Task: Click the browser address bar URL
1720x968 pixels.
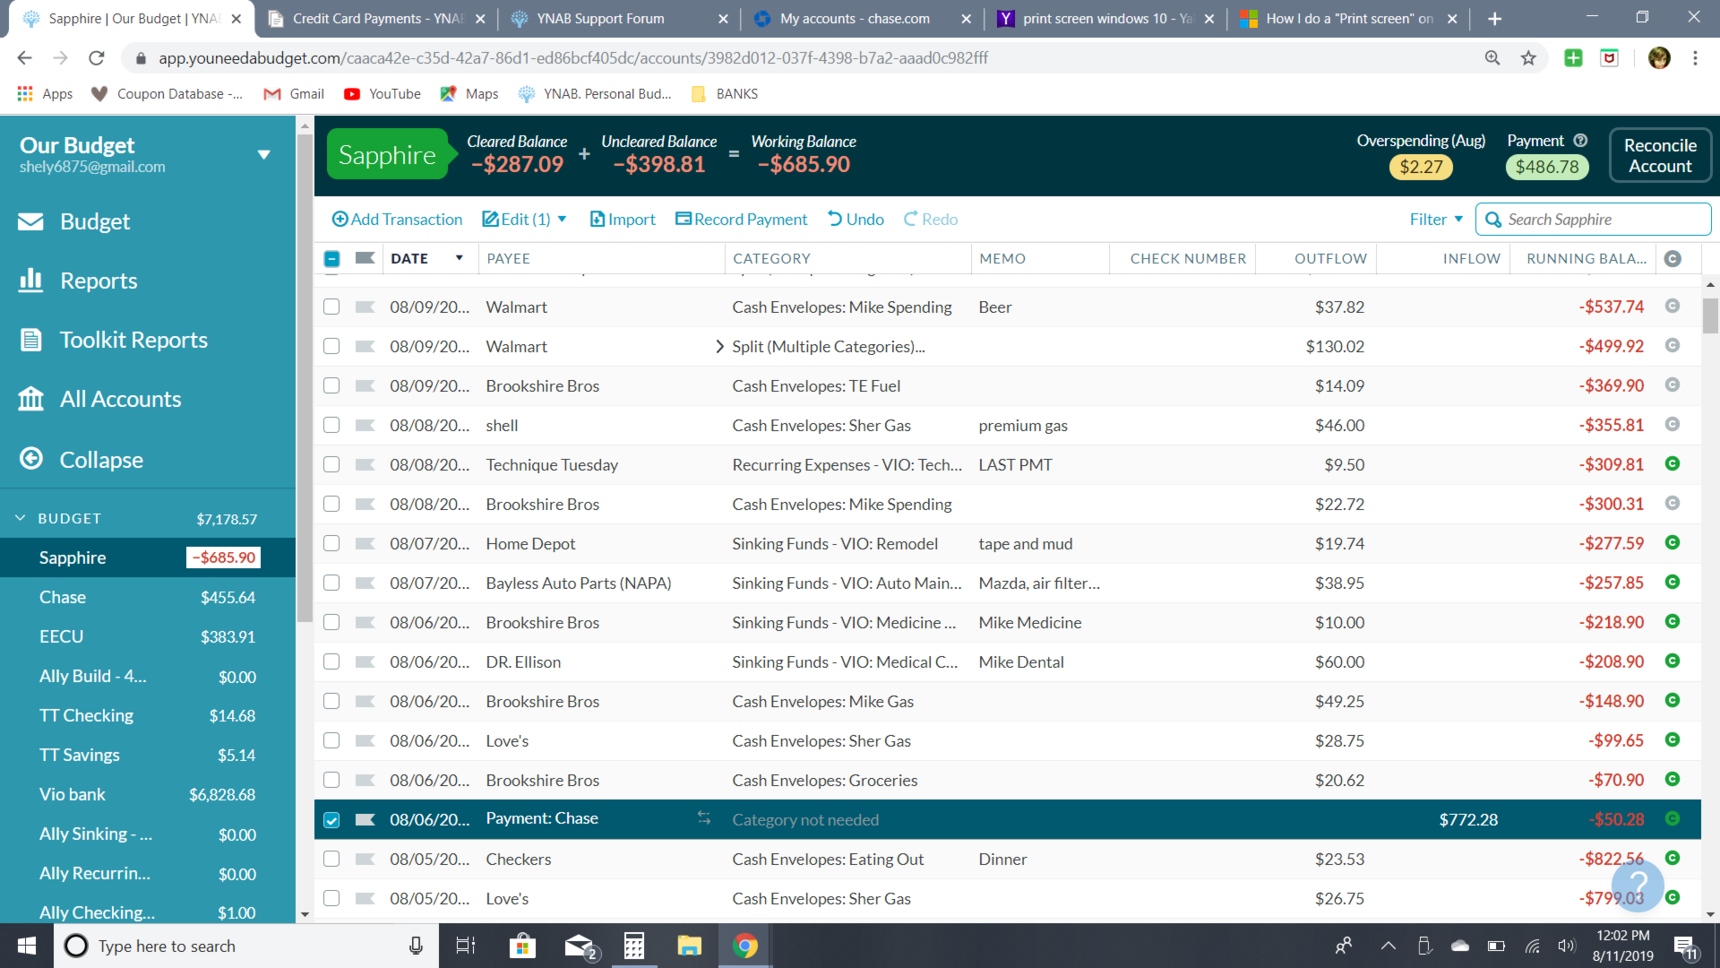Action: [x=573, y=58]
